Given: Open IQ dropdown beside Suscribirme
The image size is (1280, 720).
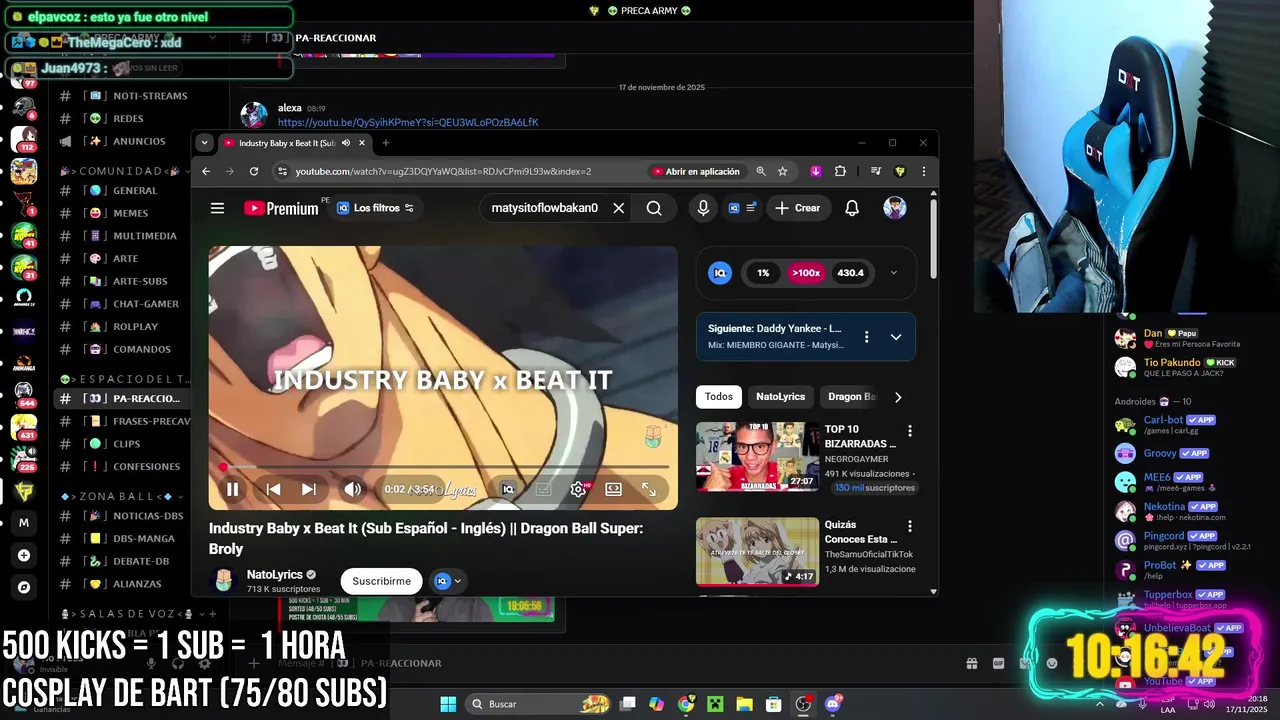Looking at the screenshot, I should [448, 581].
